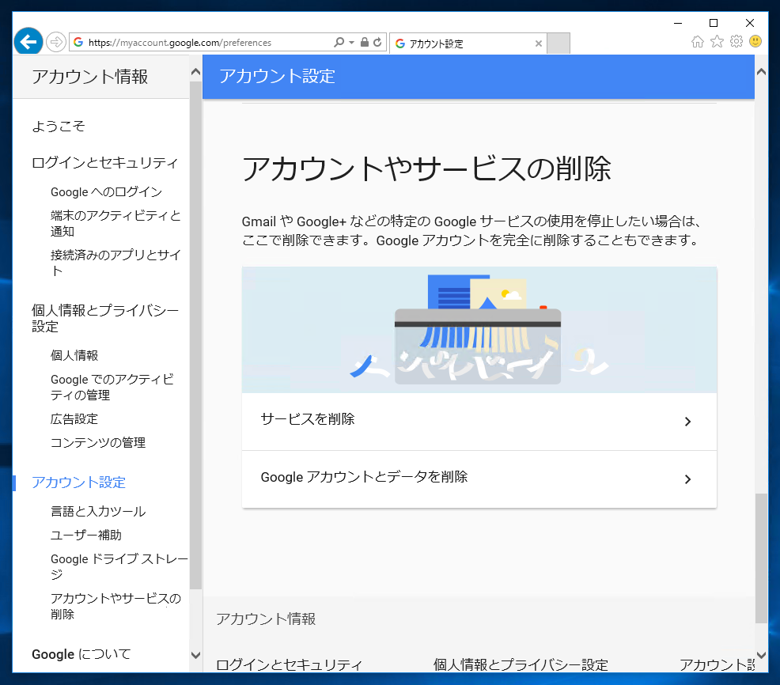780x685 pixels.
Task: Open 言語と入力ツール sidebar link
Action: [x=98, y=511]
